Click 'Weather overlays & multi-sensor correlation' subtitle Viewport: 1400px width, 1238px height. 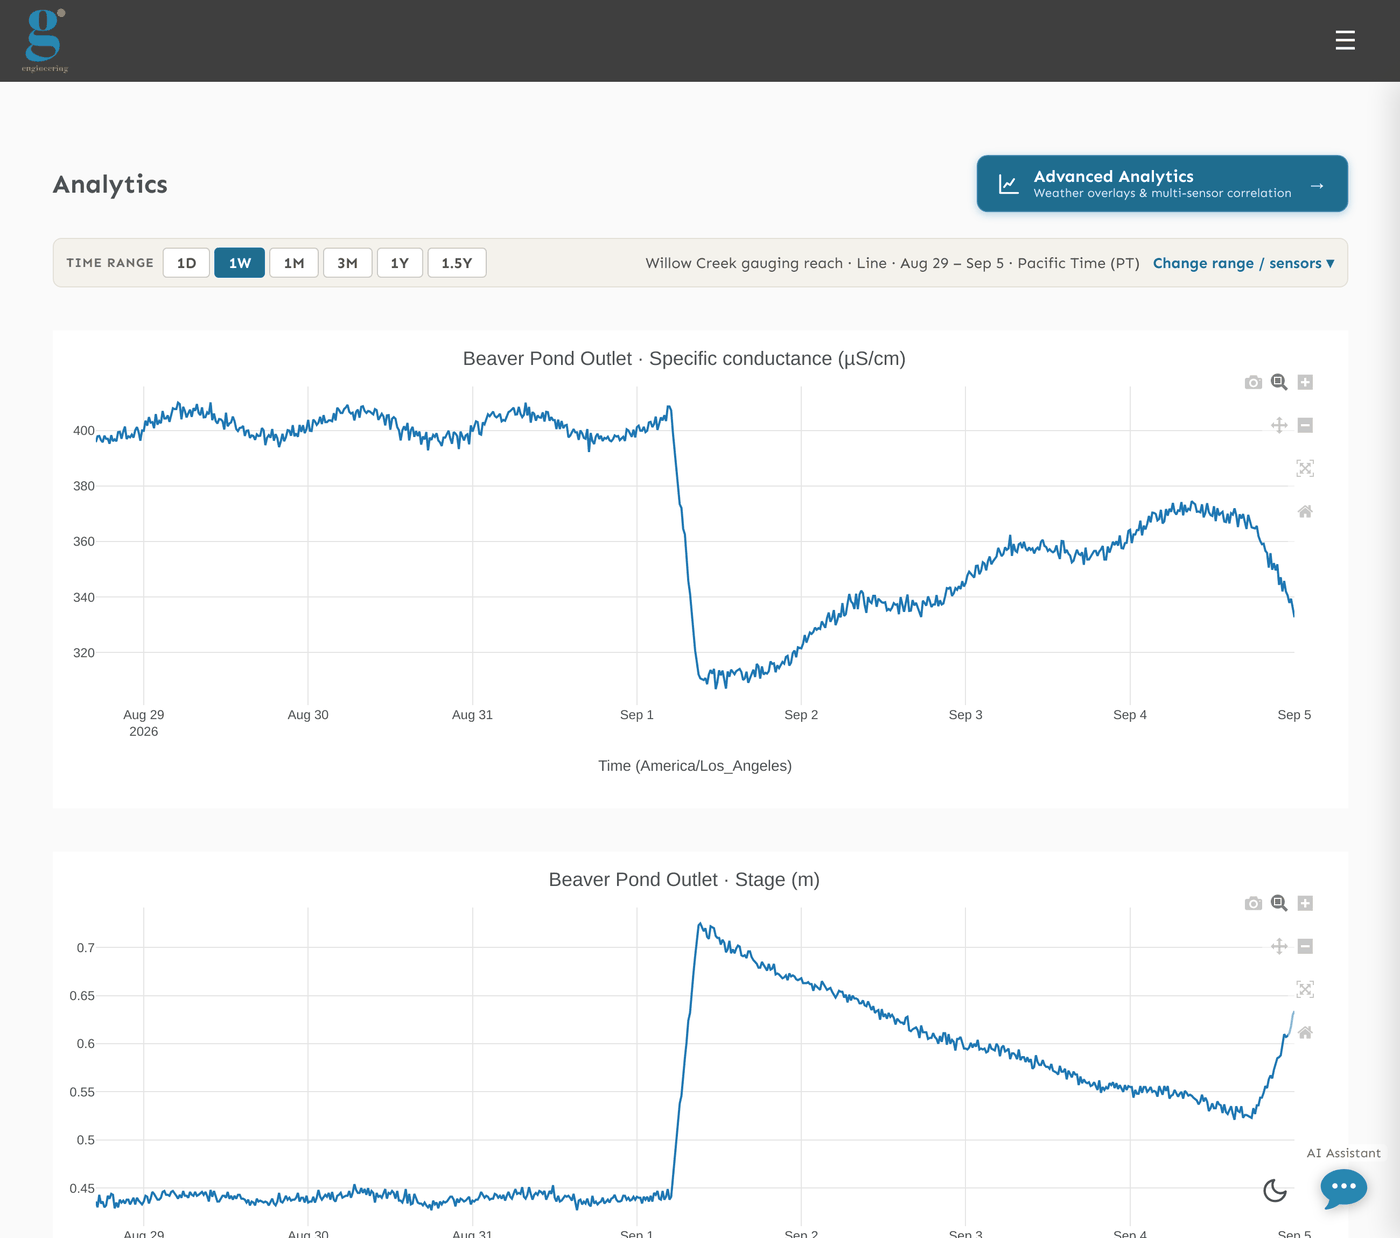point(1162,193)
